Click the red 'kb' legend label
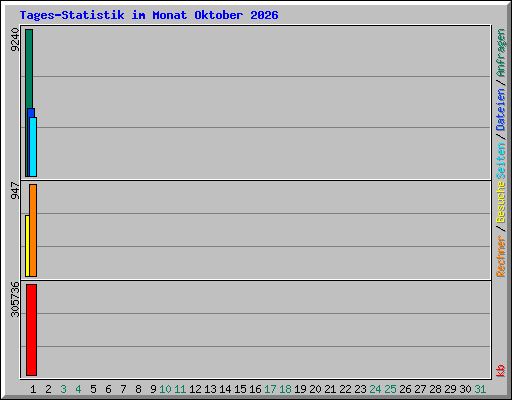Viewport: 512px width, 400px height. (500, 371)
